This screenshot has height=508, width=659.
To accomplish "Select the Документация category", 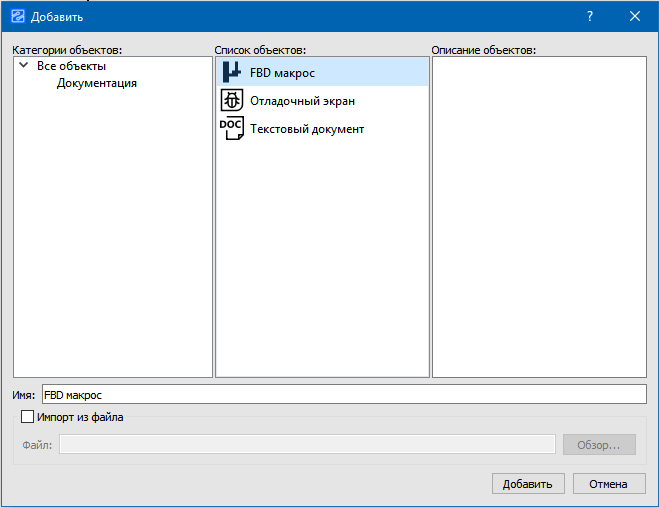I will [97, 83].
